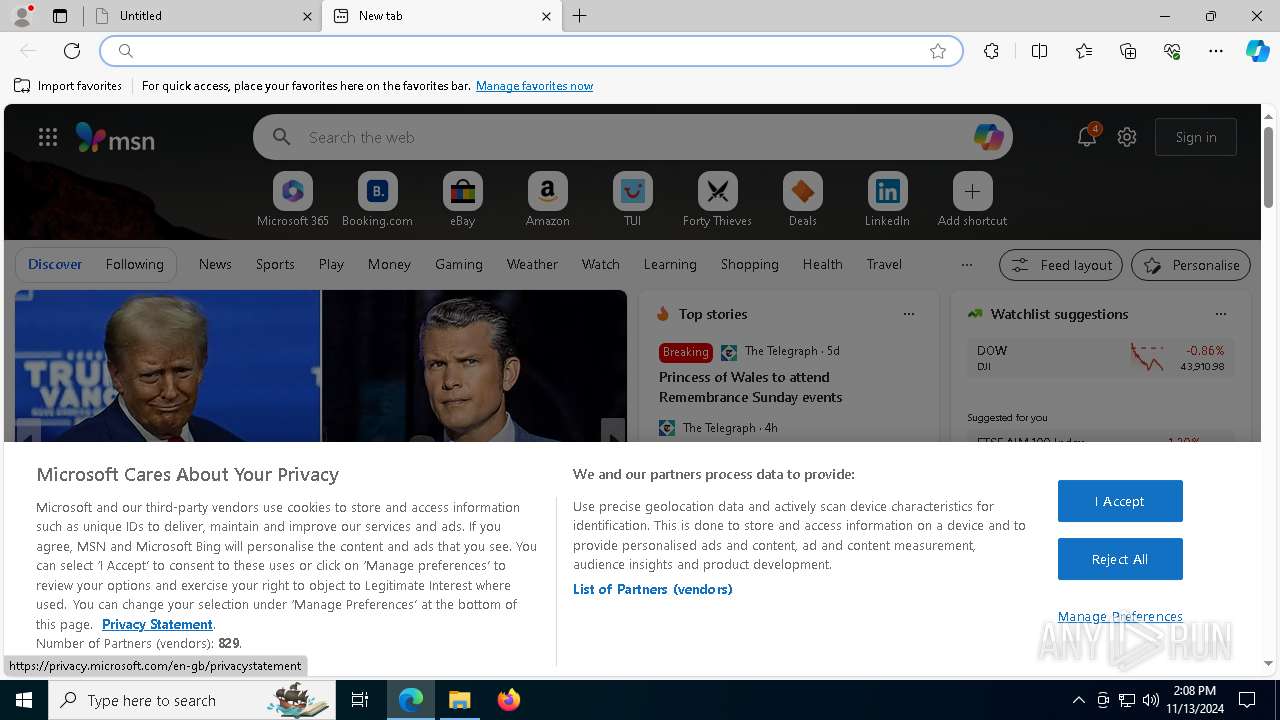
Task: Open the Travel category
Action: pyautogui.click(x=884, y=264)
